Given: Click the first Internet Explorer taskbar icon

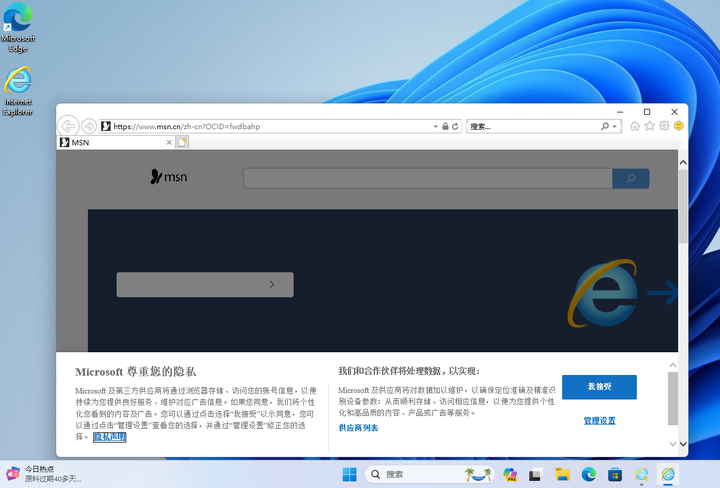Looking at the screenshot, I should tap(641, 474).
